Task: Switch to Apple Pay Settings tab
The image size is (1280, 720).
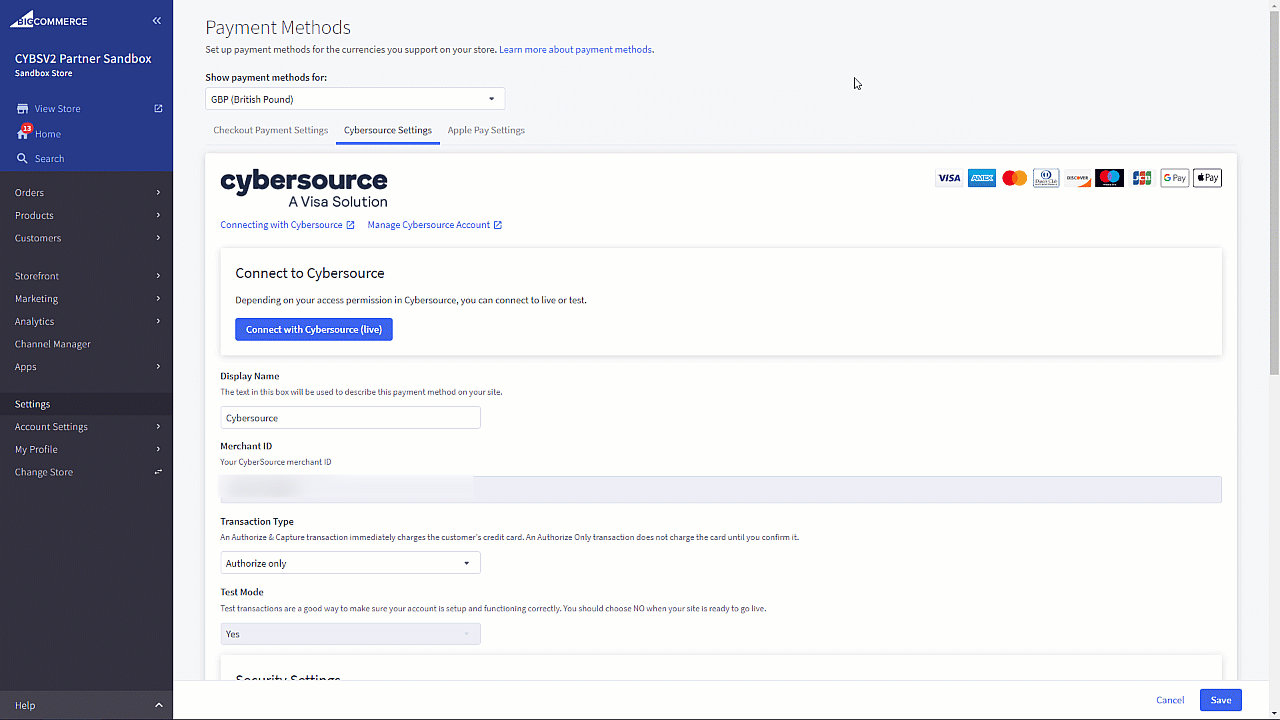Action: point(486,130)
